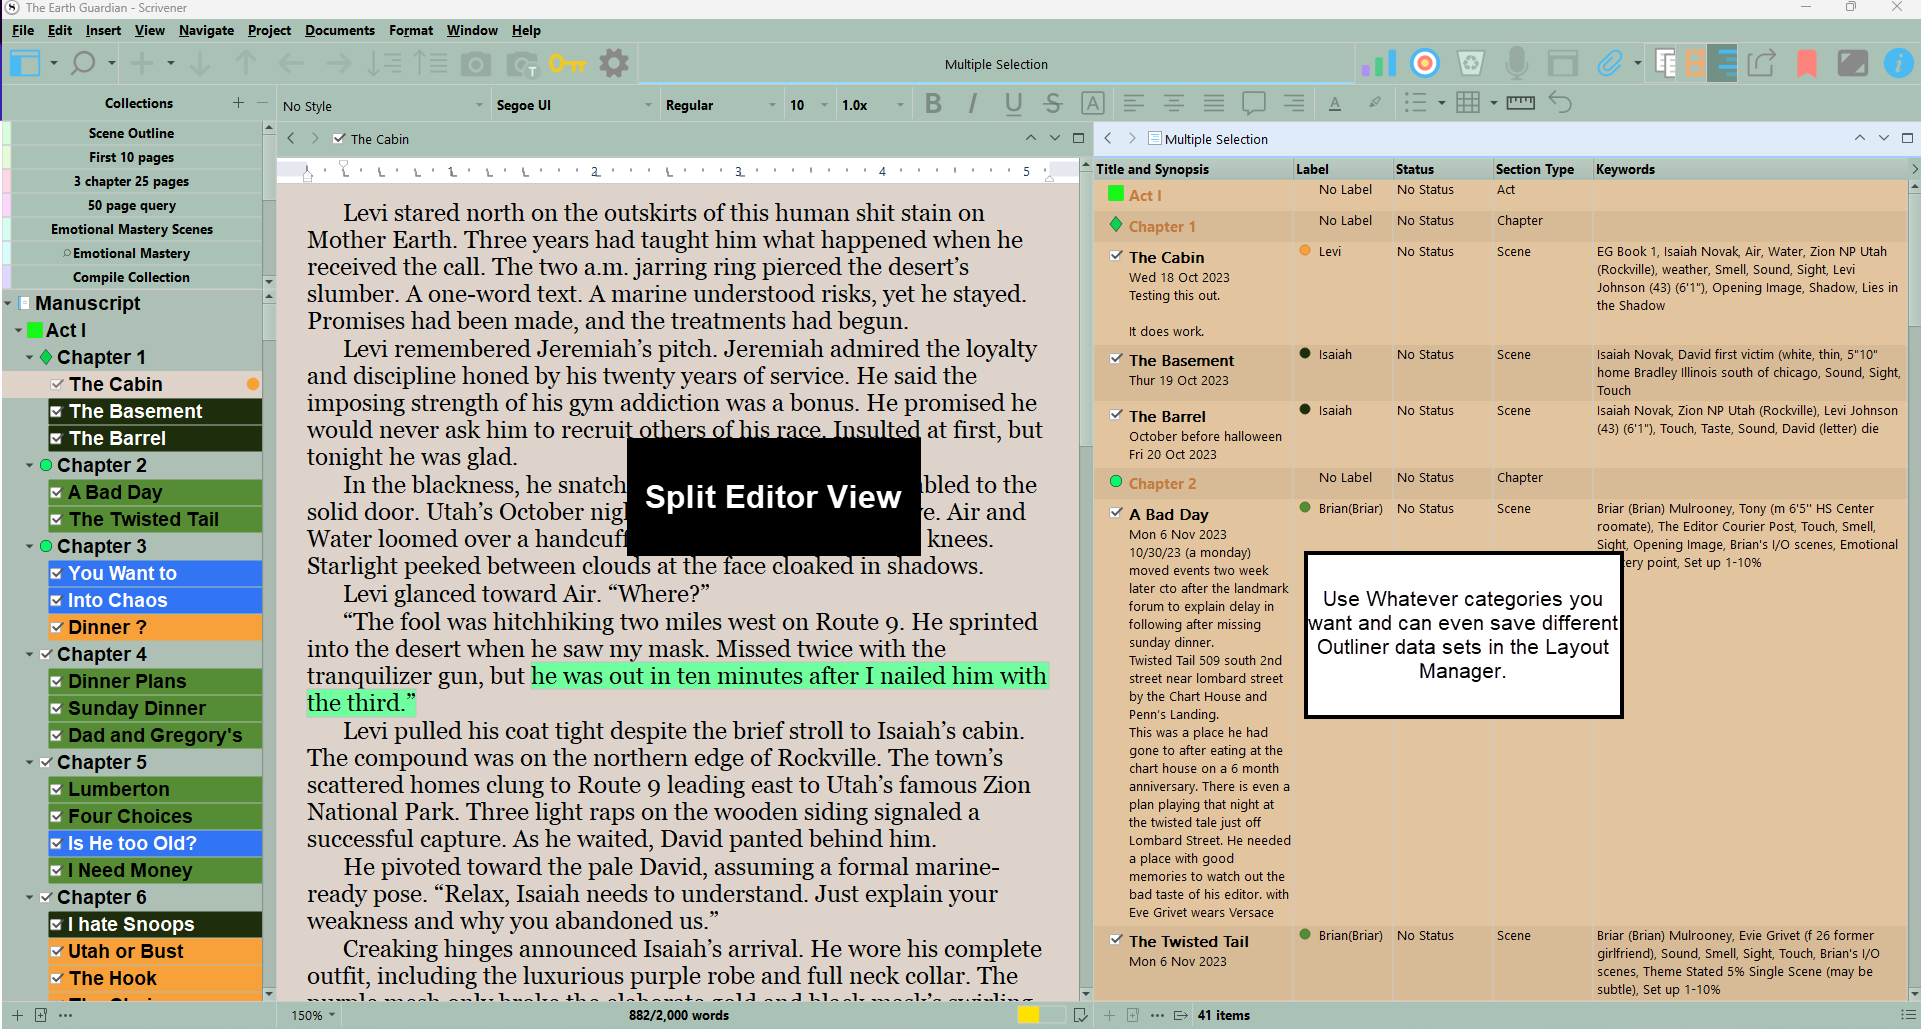Open the Insert menu
Image resolution: width=1921 pixels, height=1029 pixels.
pos(103,30)
